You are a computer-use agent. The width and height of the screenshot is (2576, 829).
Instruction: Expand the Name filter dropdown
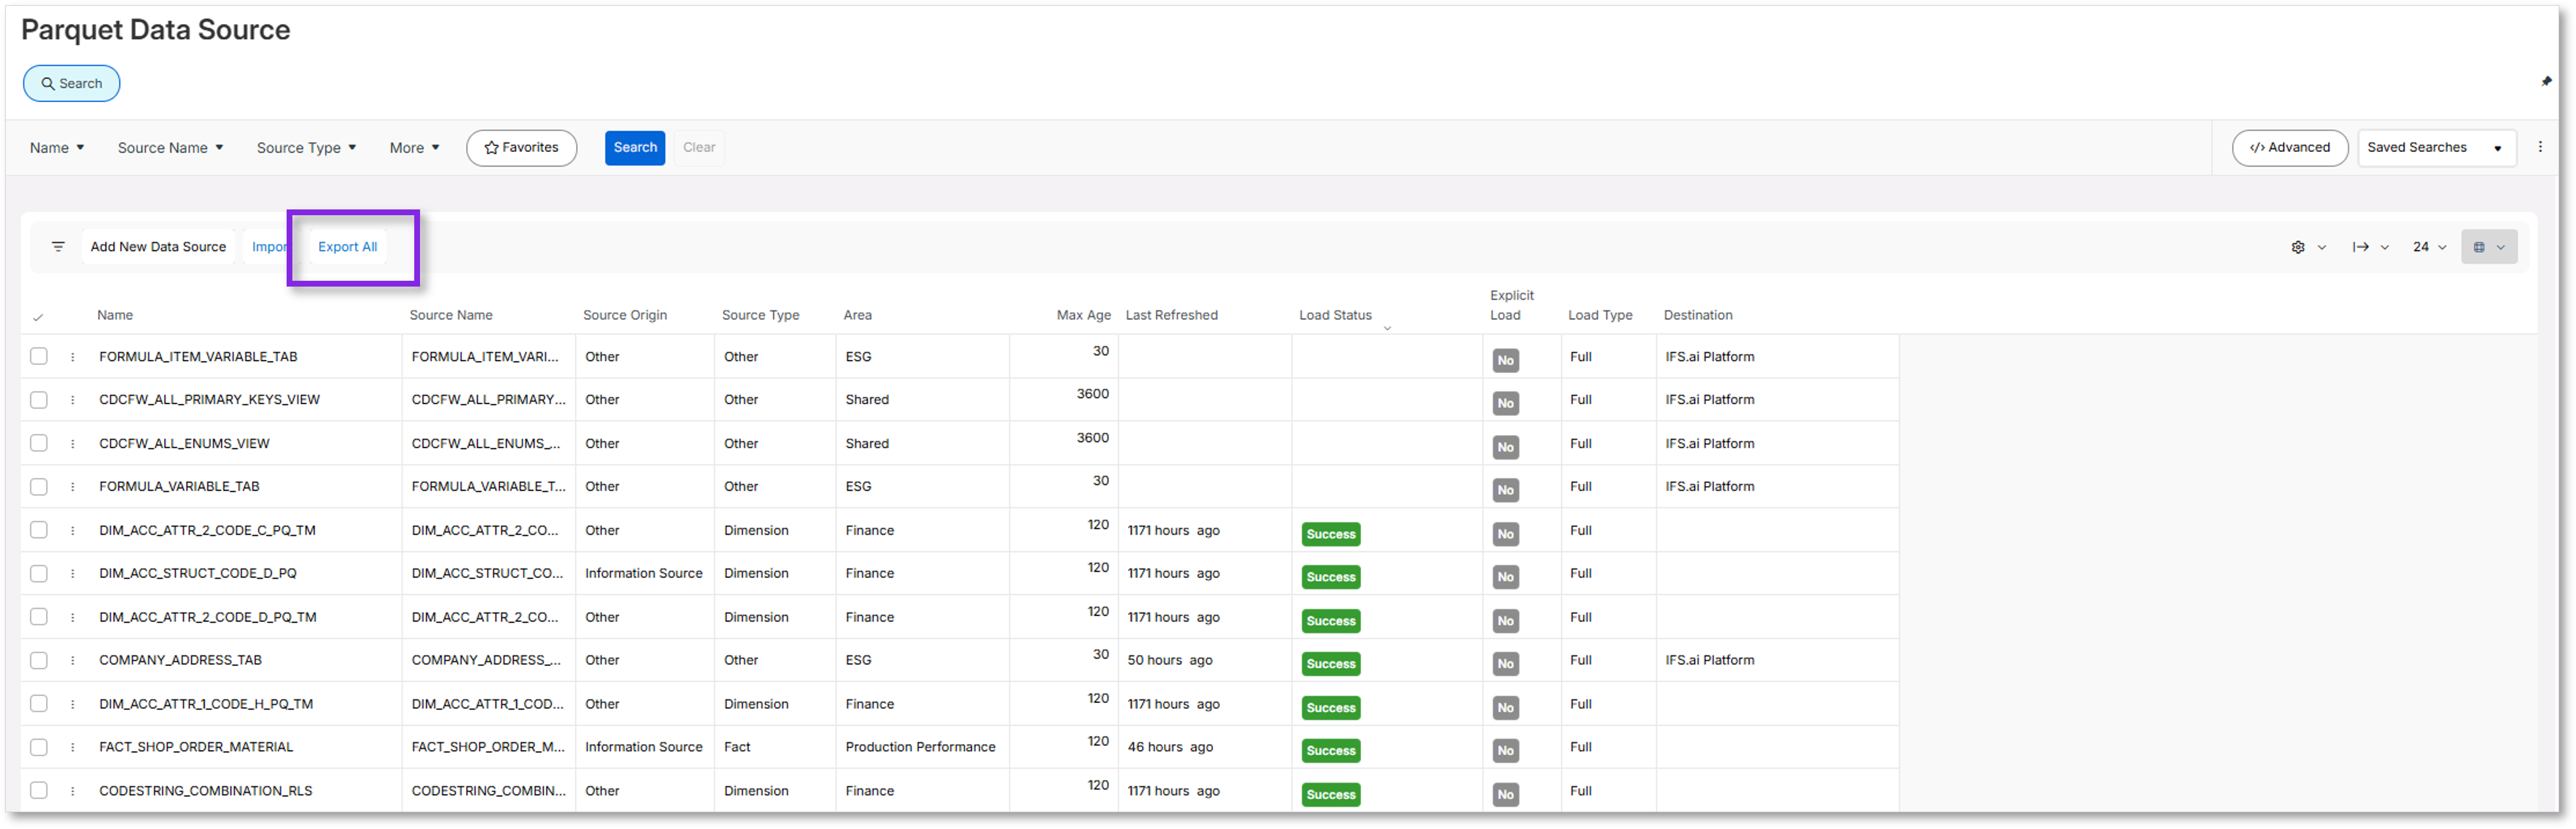[57, 148]
